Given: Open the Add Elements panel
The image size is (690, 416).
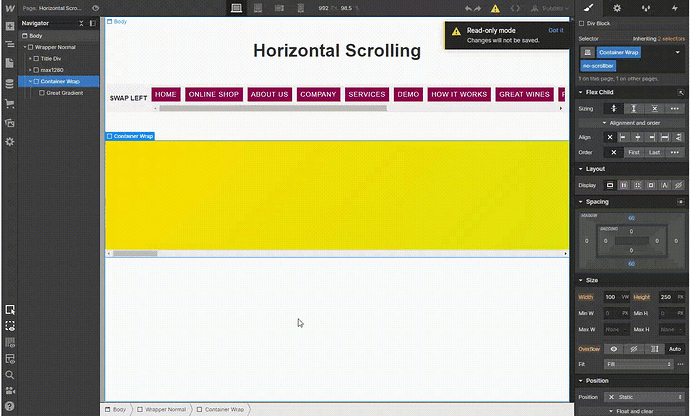Looking at the screenshot, I should (10, 26).
